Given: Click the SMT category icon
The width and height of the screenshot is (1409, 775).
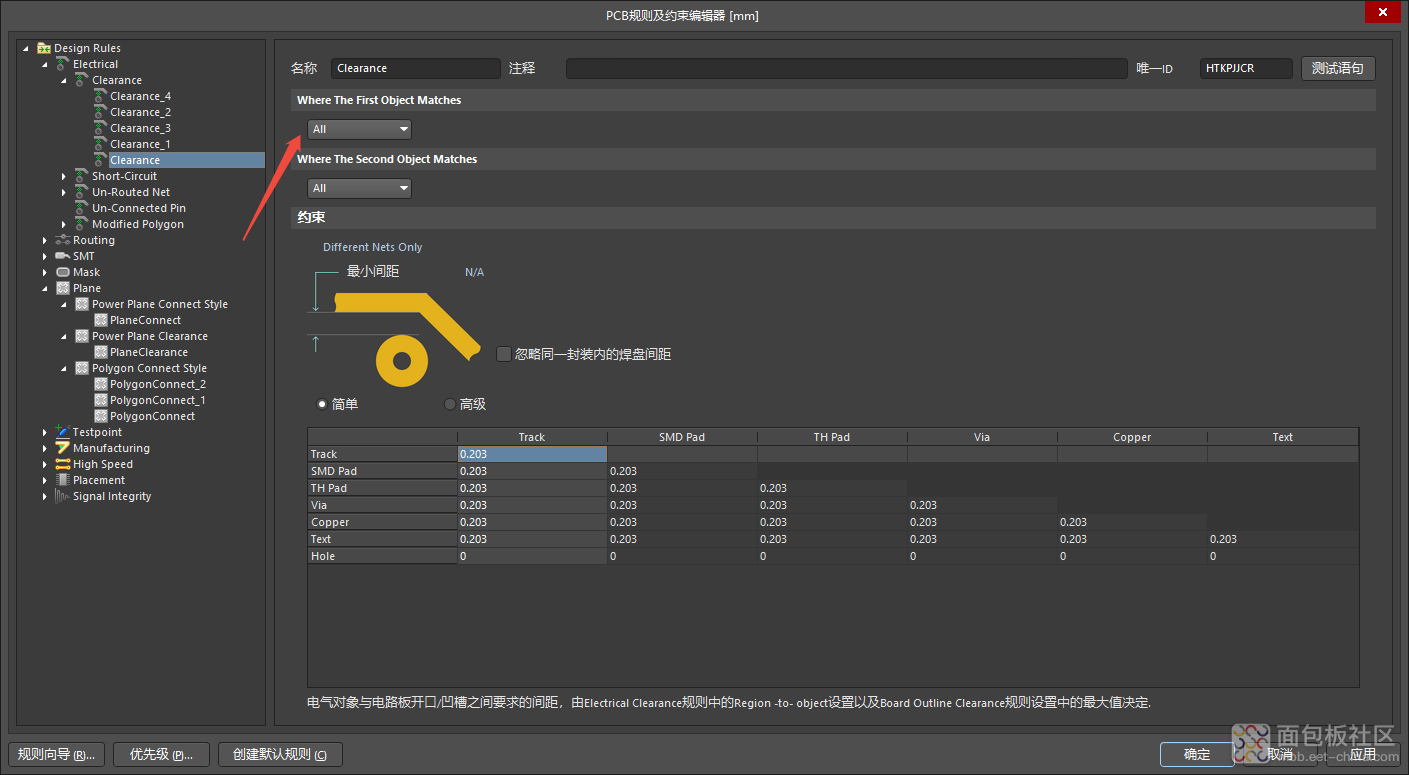Looking at the screenshot, I should point(63,256).
